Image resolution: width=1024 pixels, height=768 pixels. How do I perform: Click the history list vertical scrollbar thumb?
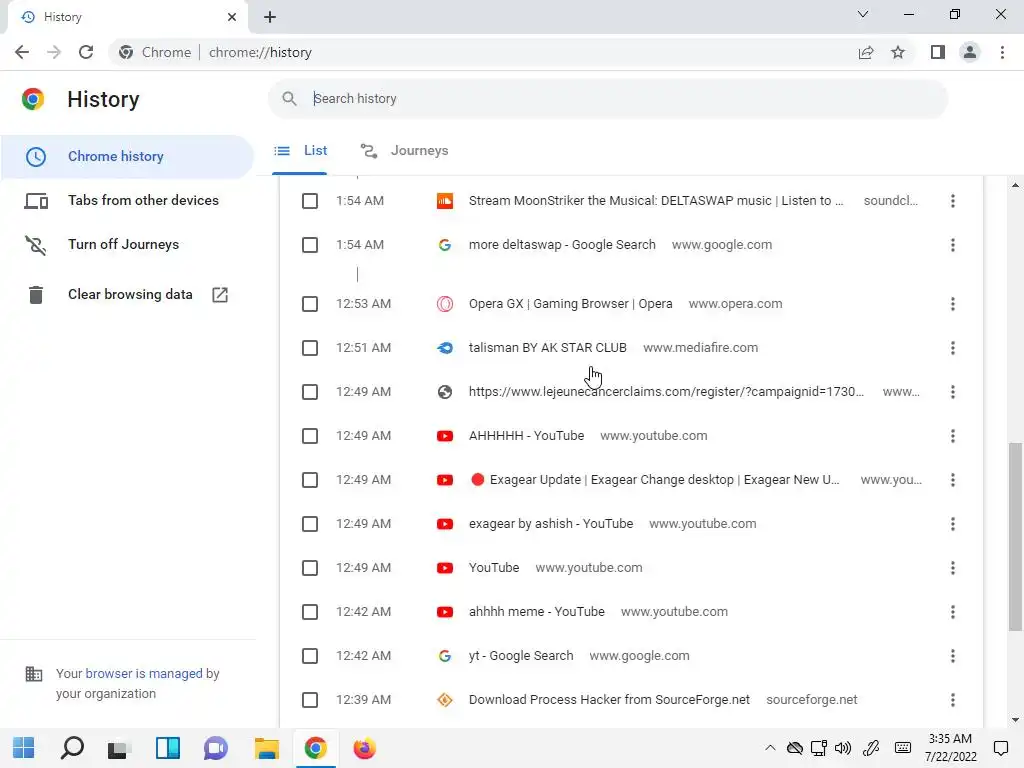(1015, 537)
